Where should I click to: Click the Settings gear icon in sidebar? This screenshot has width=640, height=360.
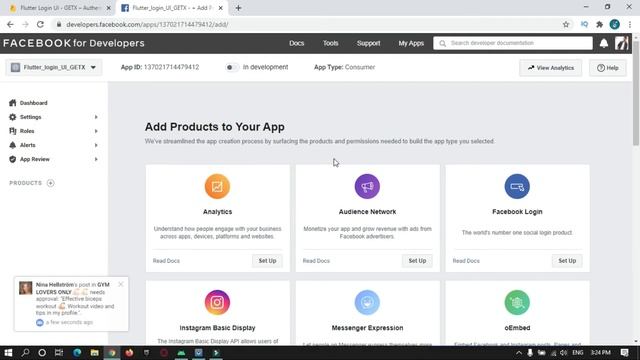coord(13,117)
